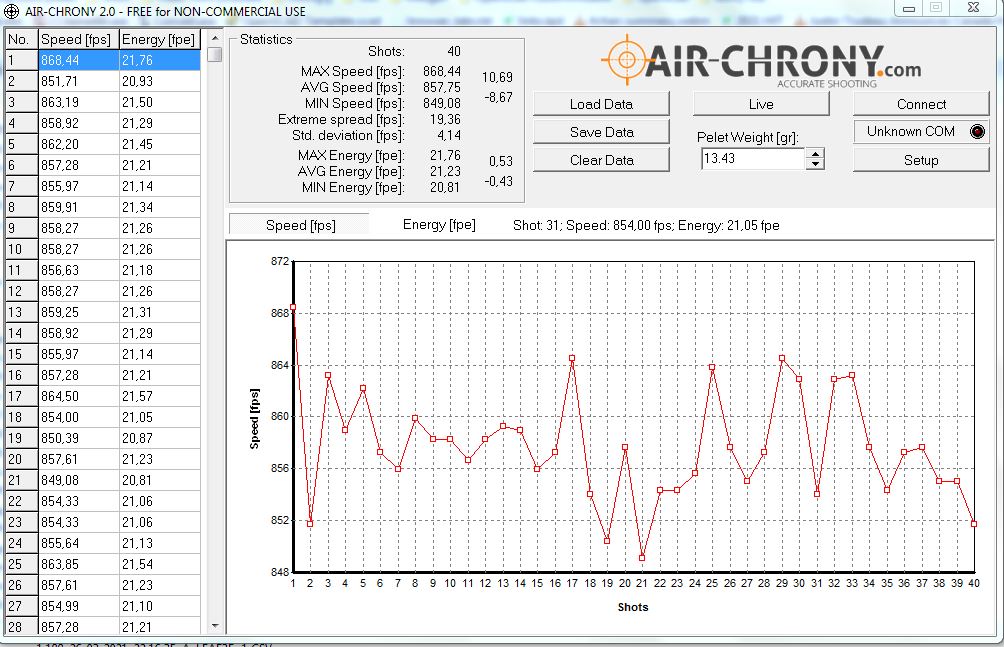Open the Setup dialog
The width and height of the screenshot is (1004, 647).
point(921,160)
